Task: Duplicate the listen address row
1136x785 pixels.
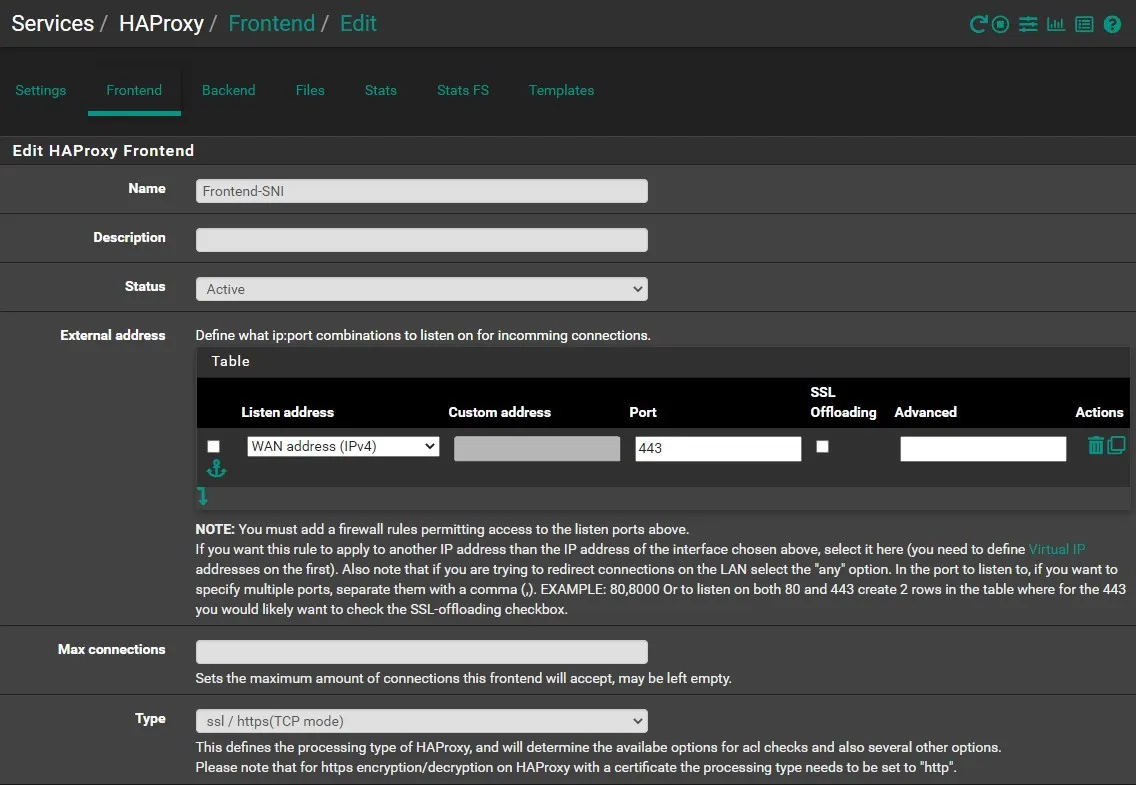Action: [1116, 446]
